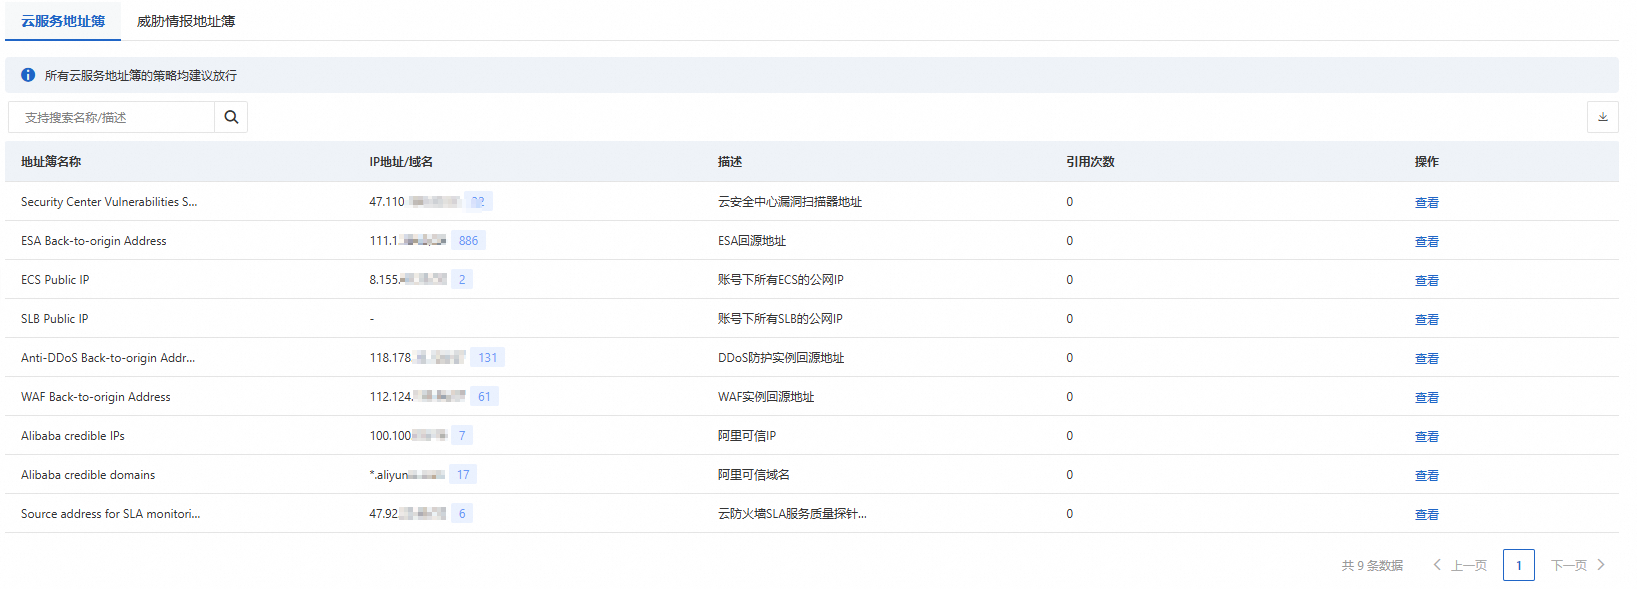
Task: Click 查看 for SLA monitoring source address
Action: click(1426, 514)
